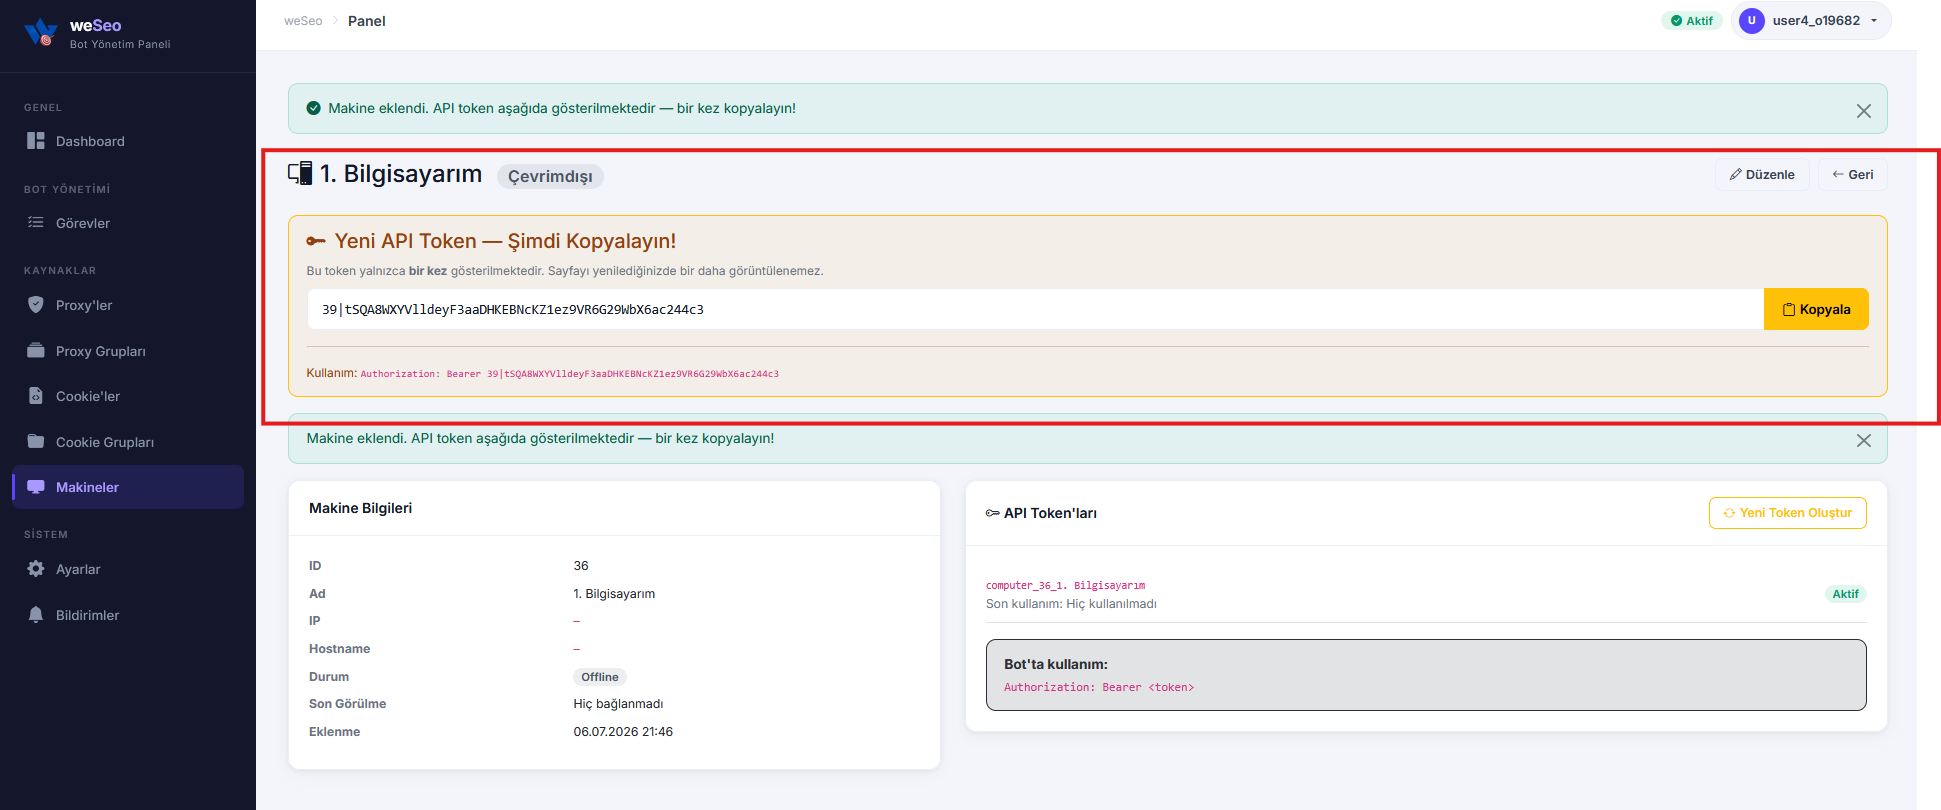Image resolution: width=1941 pixels, height=810 pixels.
Task: Click the computer_36_1. Bilgisayarım token name
Action: coord(1066,585)
